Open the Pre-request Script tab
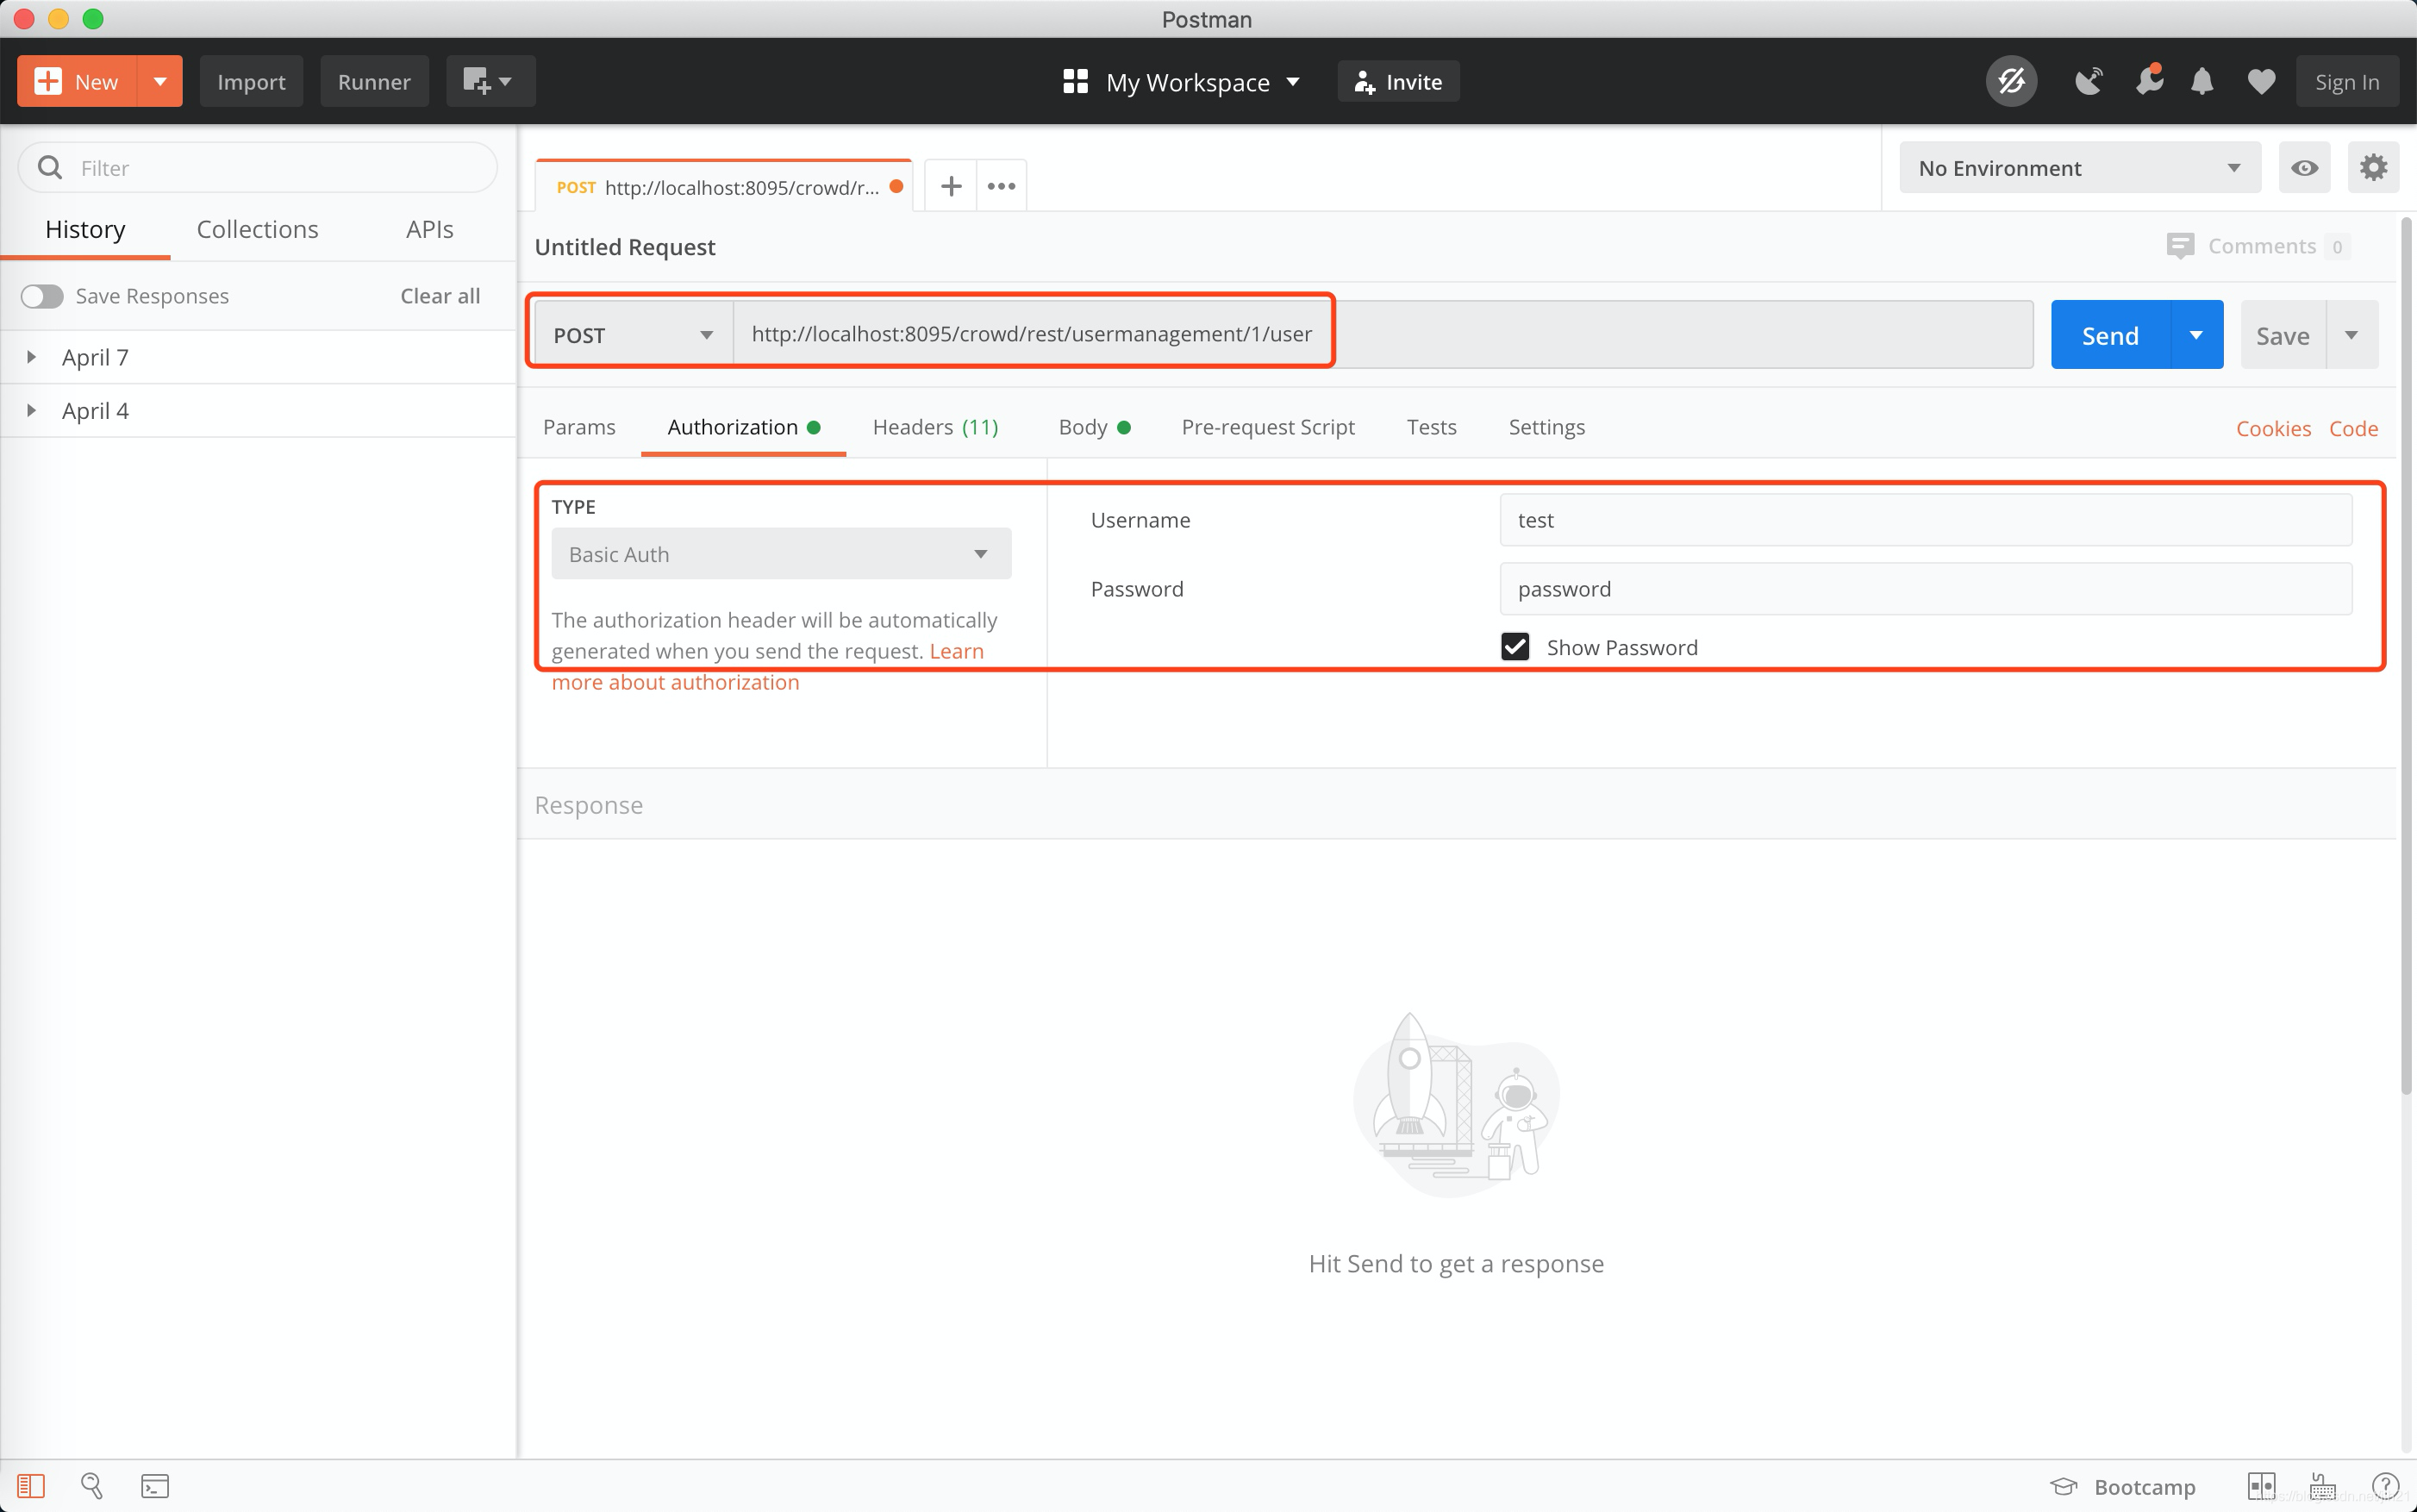Image resolution: width=2417 pixels, height=1512 pixels. (1267, 427)
